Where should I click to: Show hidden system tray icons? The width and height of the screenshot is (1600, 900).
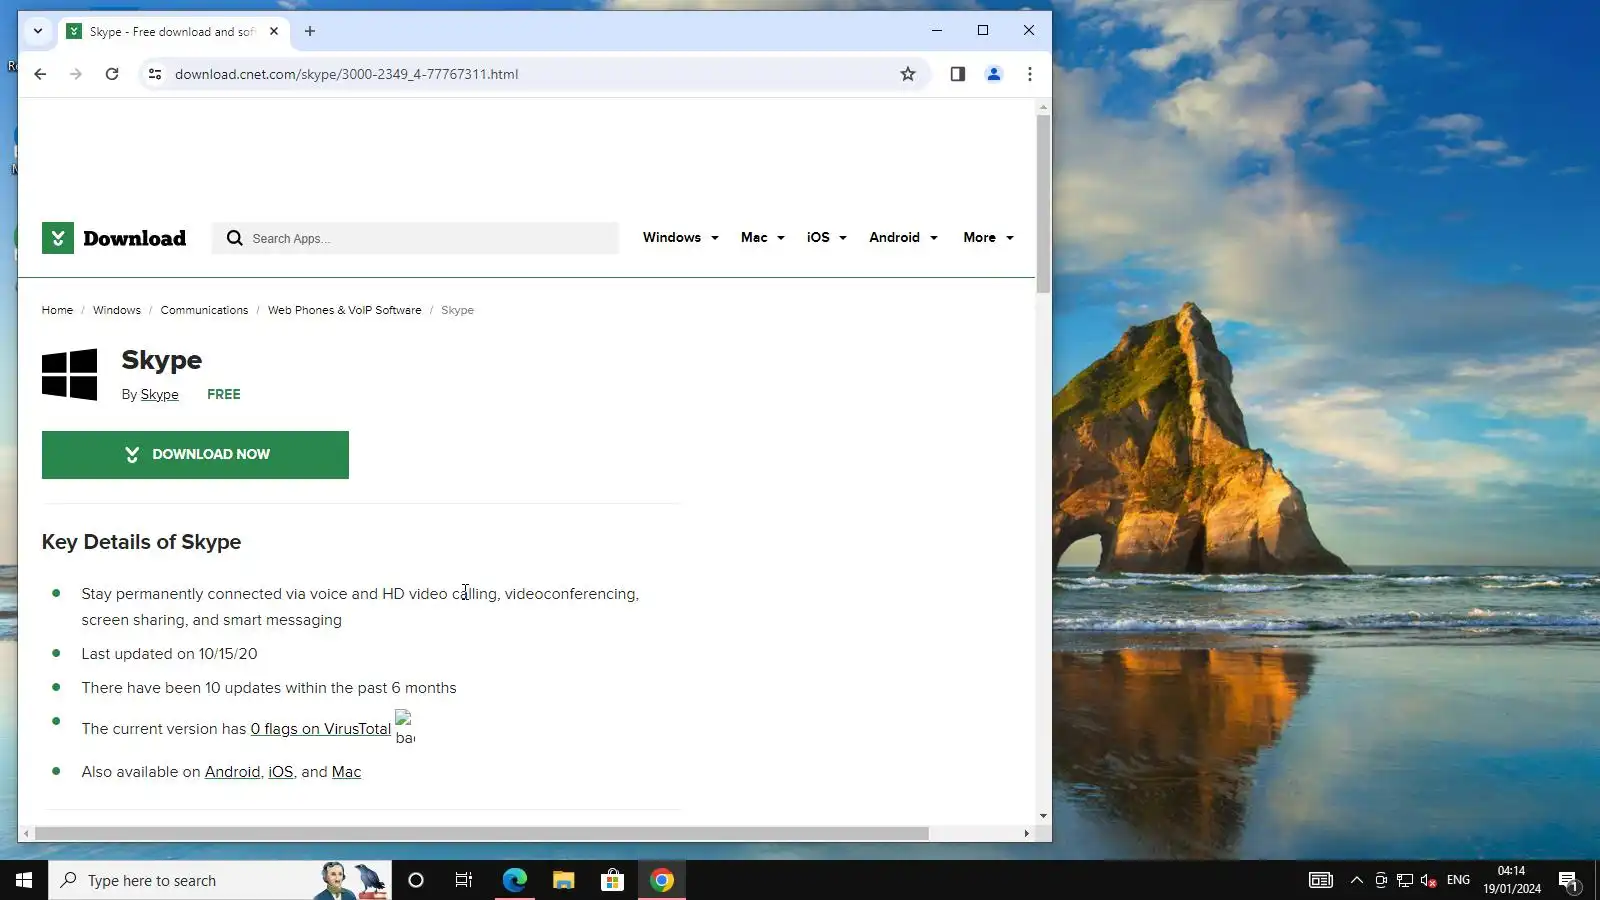(x=1357, y=880)
